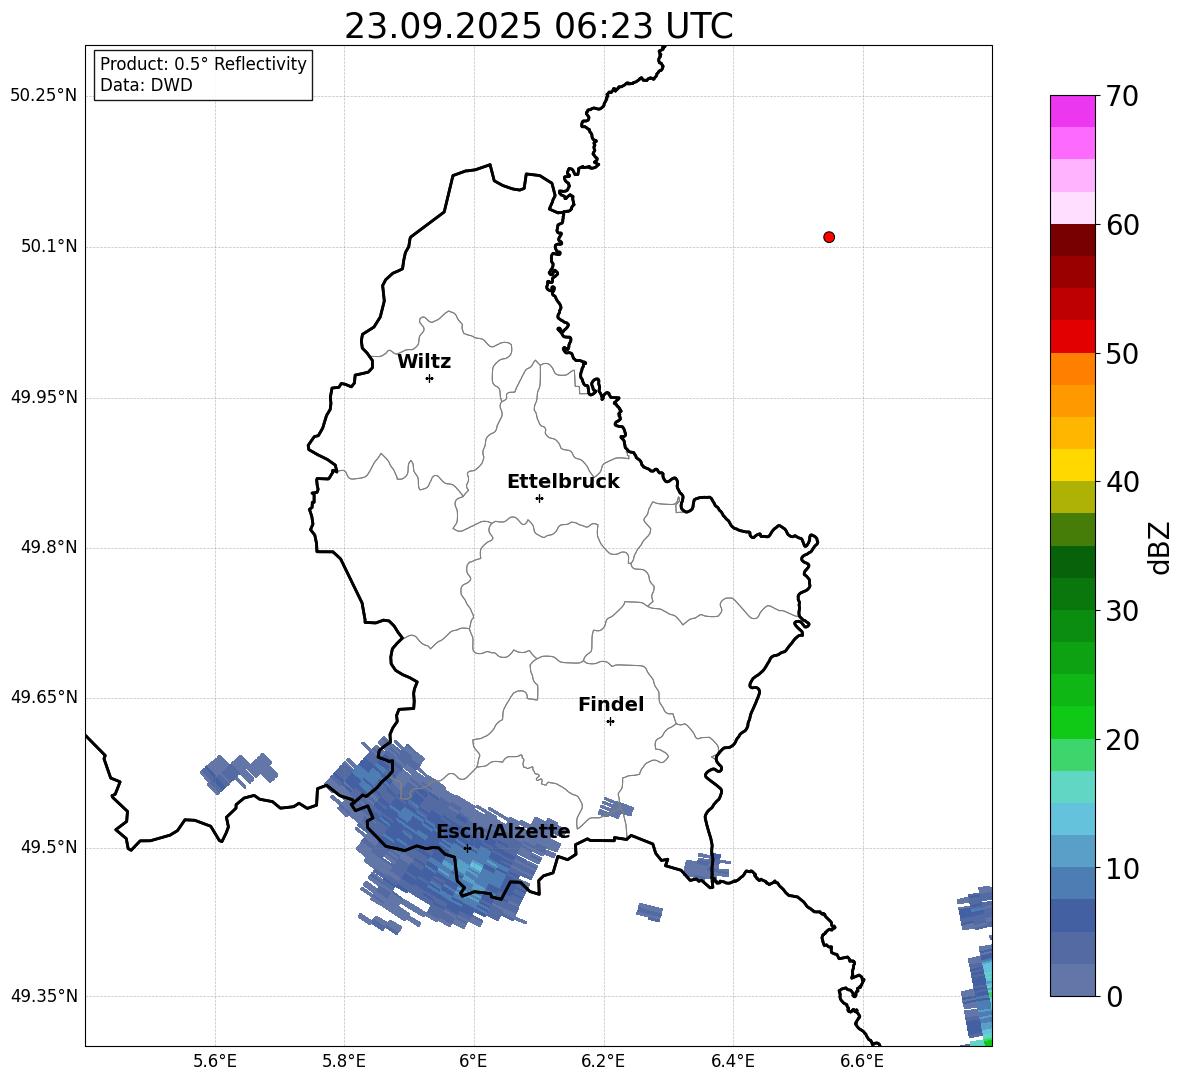
Task: Click the 6.2°E longitude label
Action: (603, 1061)
